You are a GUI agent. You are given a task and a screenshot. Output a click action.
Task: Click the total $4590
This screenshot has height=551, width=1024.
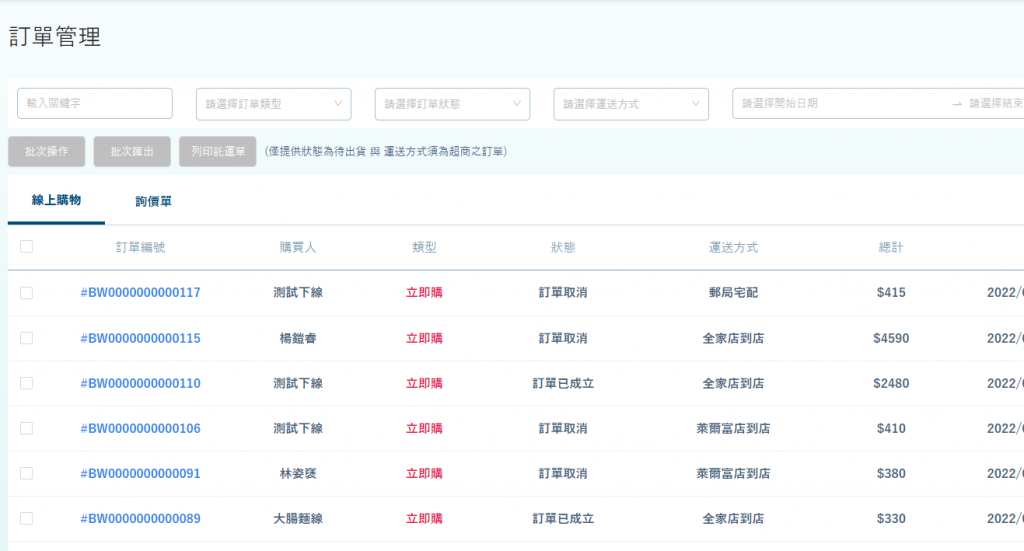(x=891, y=338)
